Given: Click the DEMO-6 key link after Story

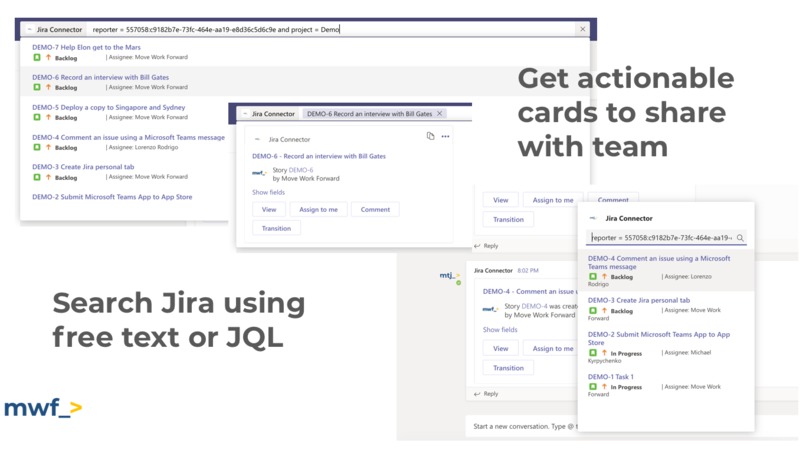Looking at the screenshot, I should [x=301, y=170].
